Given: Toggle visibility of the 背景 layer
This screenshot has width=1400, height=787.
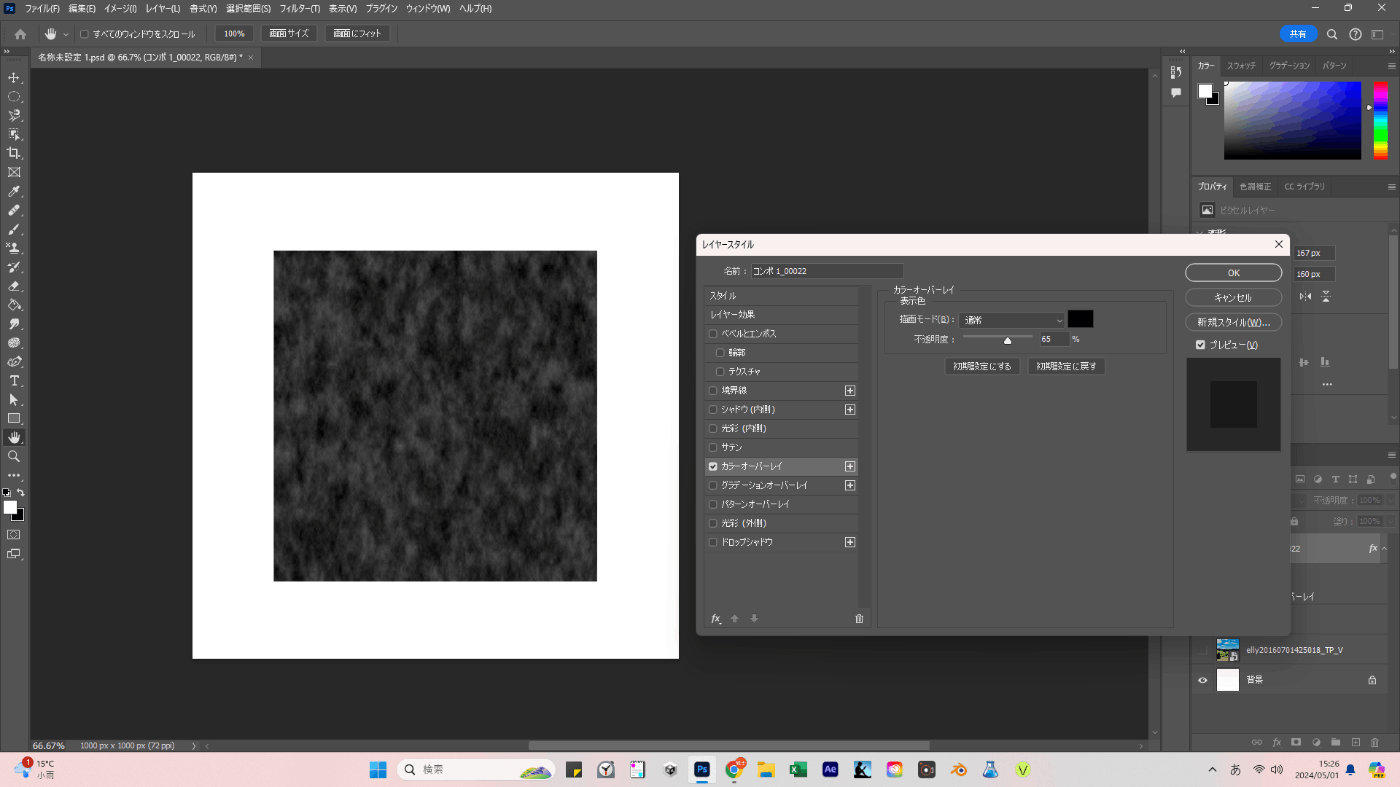Looking at the screenshot, I should pyautogui.click(x=1203, y=680).
